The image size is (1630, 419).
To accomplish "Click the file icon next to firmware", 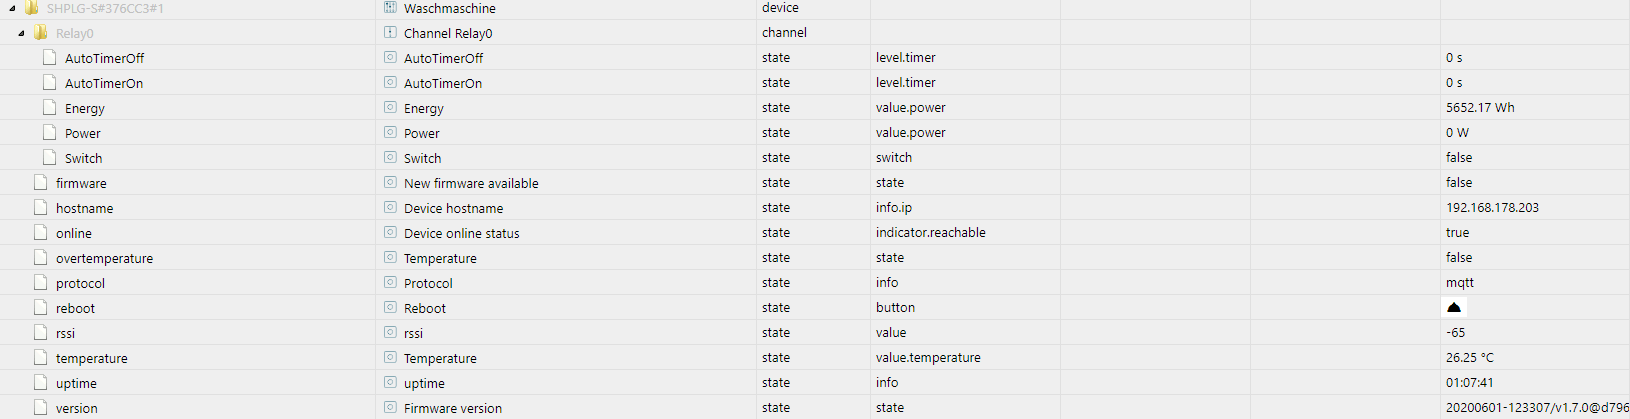I will point(41,183).
